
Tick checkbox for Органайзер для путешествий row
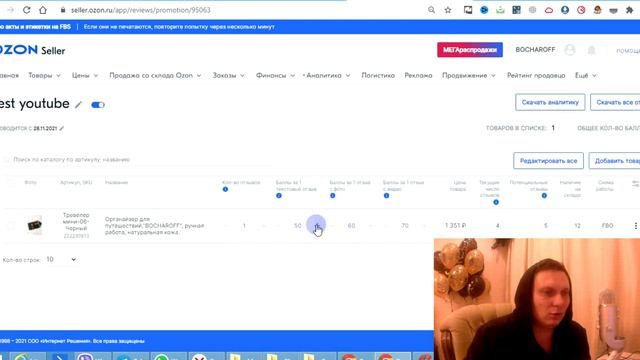coord(11,225)
